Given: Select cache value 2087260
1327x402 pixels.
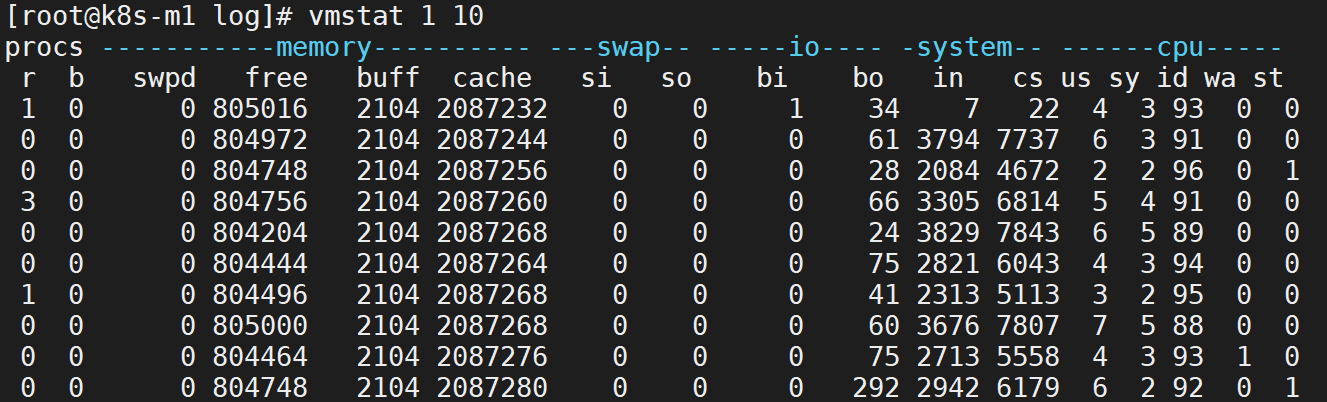Looking at the screenshot, I should point(492,202).
